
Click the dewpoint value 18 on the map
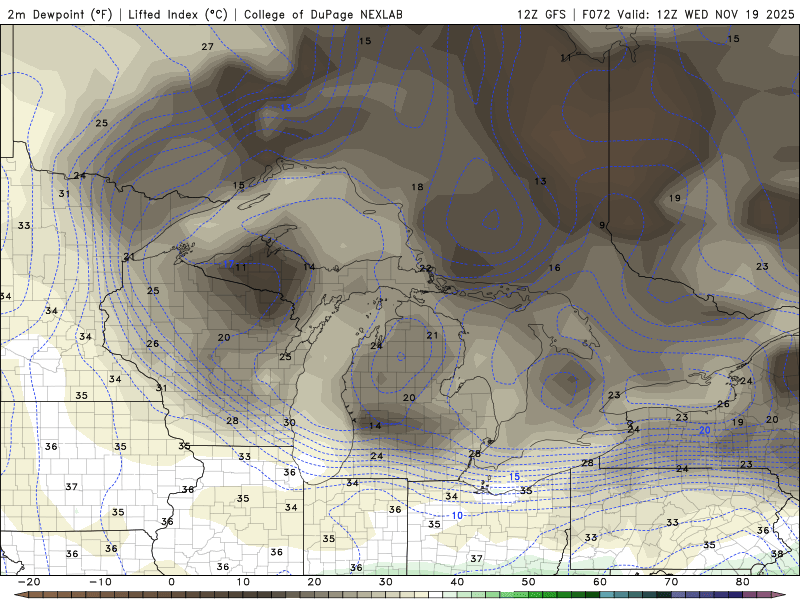417,187
